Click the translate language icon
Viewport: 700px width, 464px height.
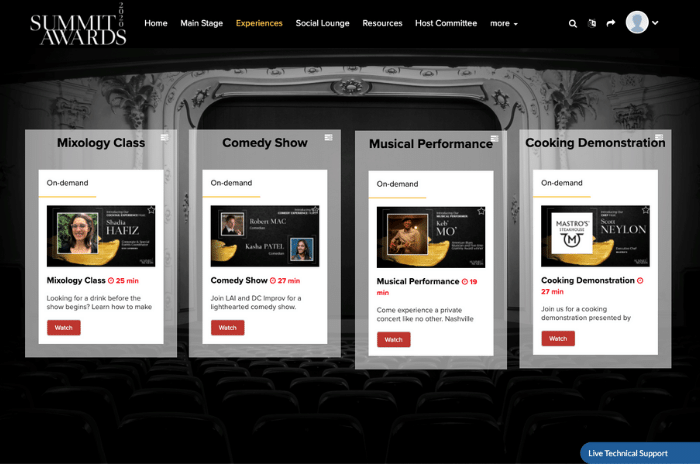click(x=592, y=23)
